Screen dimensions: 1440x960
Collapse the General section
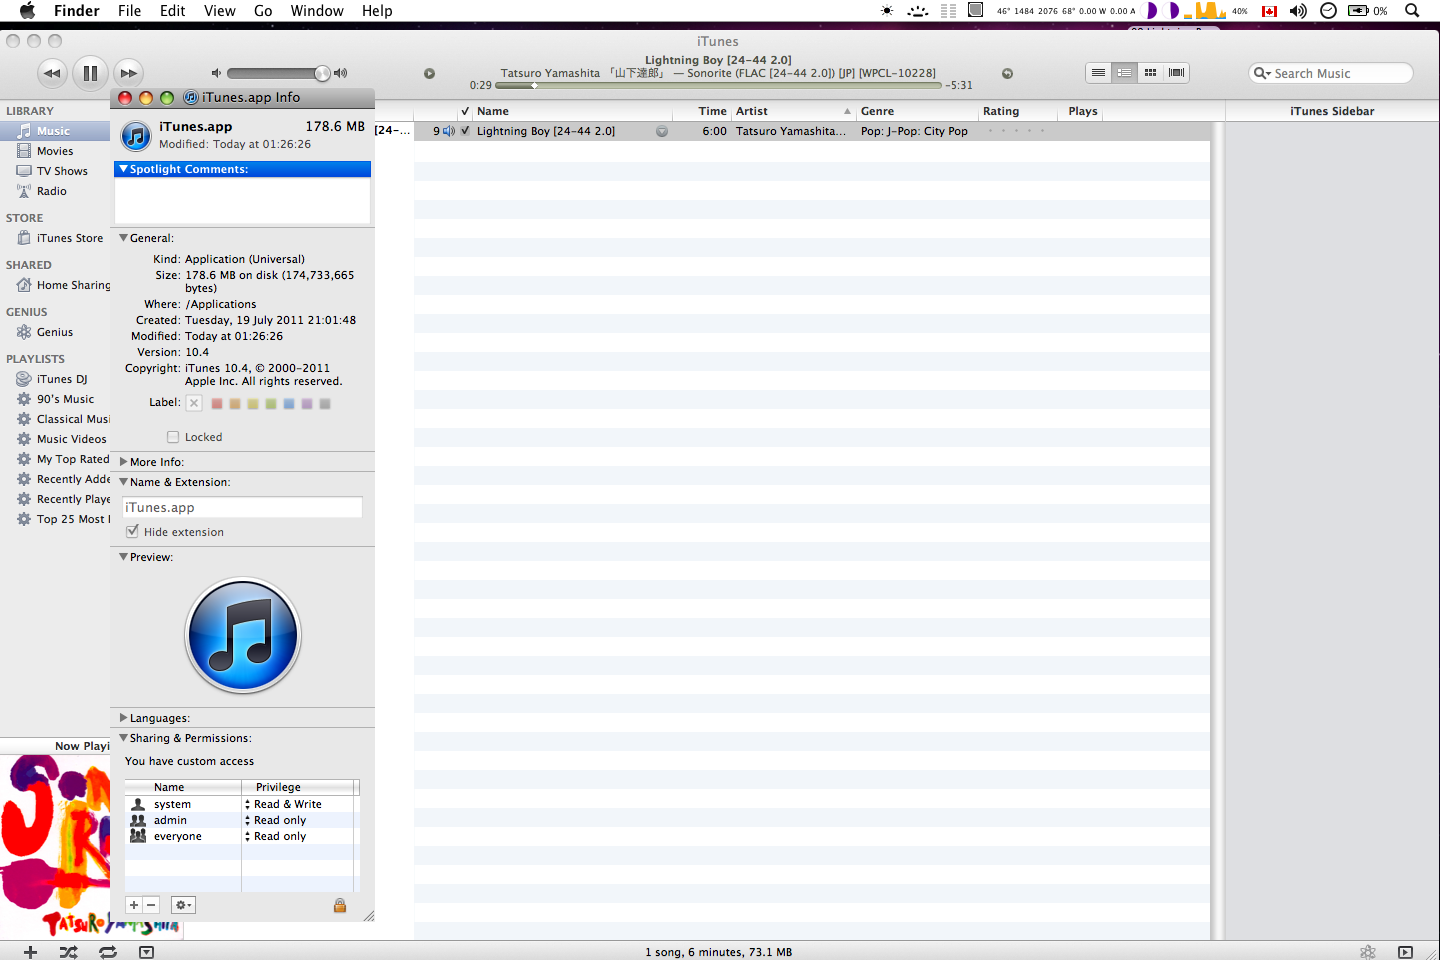pos(123,238)
